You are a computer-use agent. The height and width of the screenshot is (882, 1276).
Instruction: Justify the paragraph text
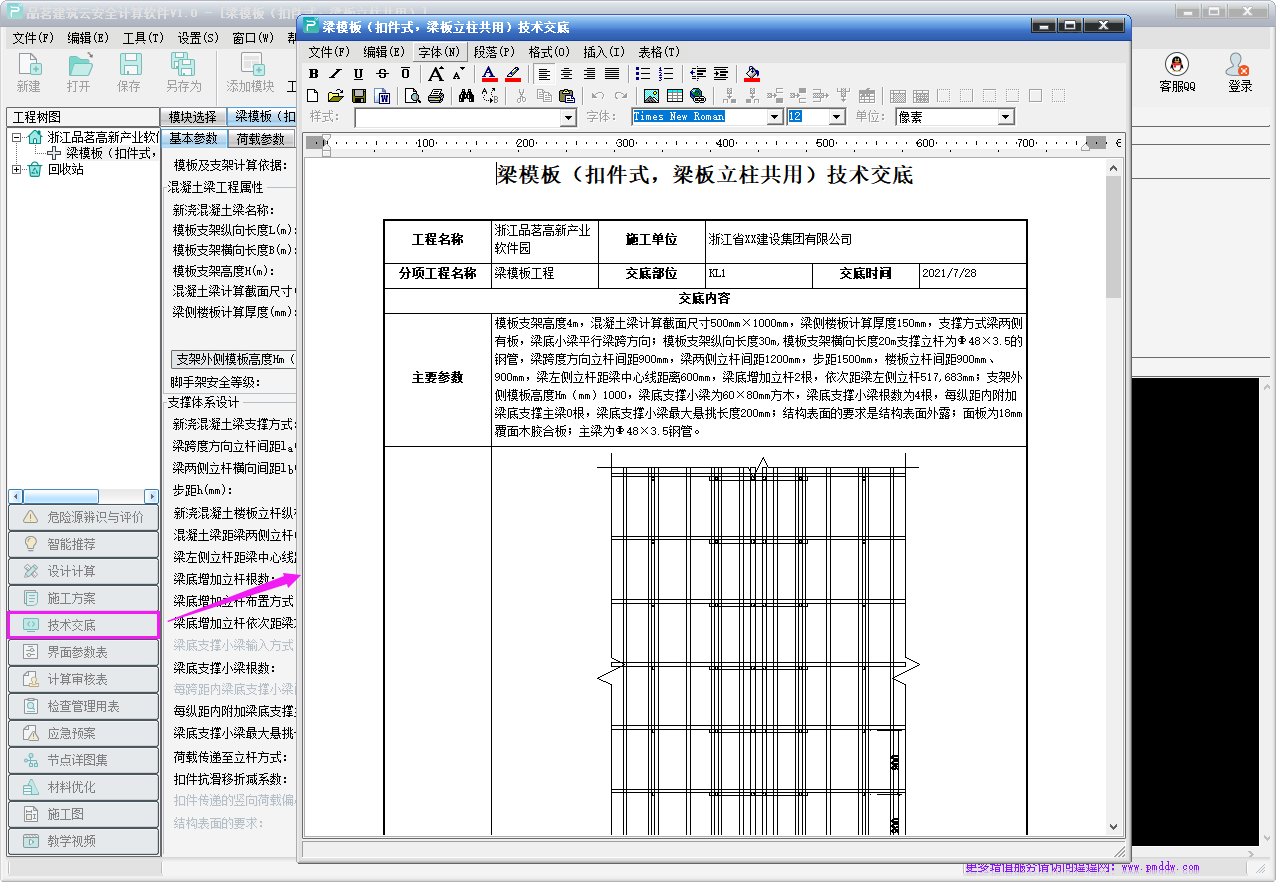[x=612, y=74]
